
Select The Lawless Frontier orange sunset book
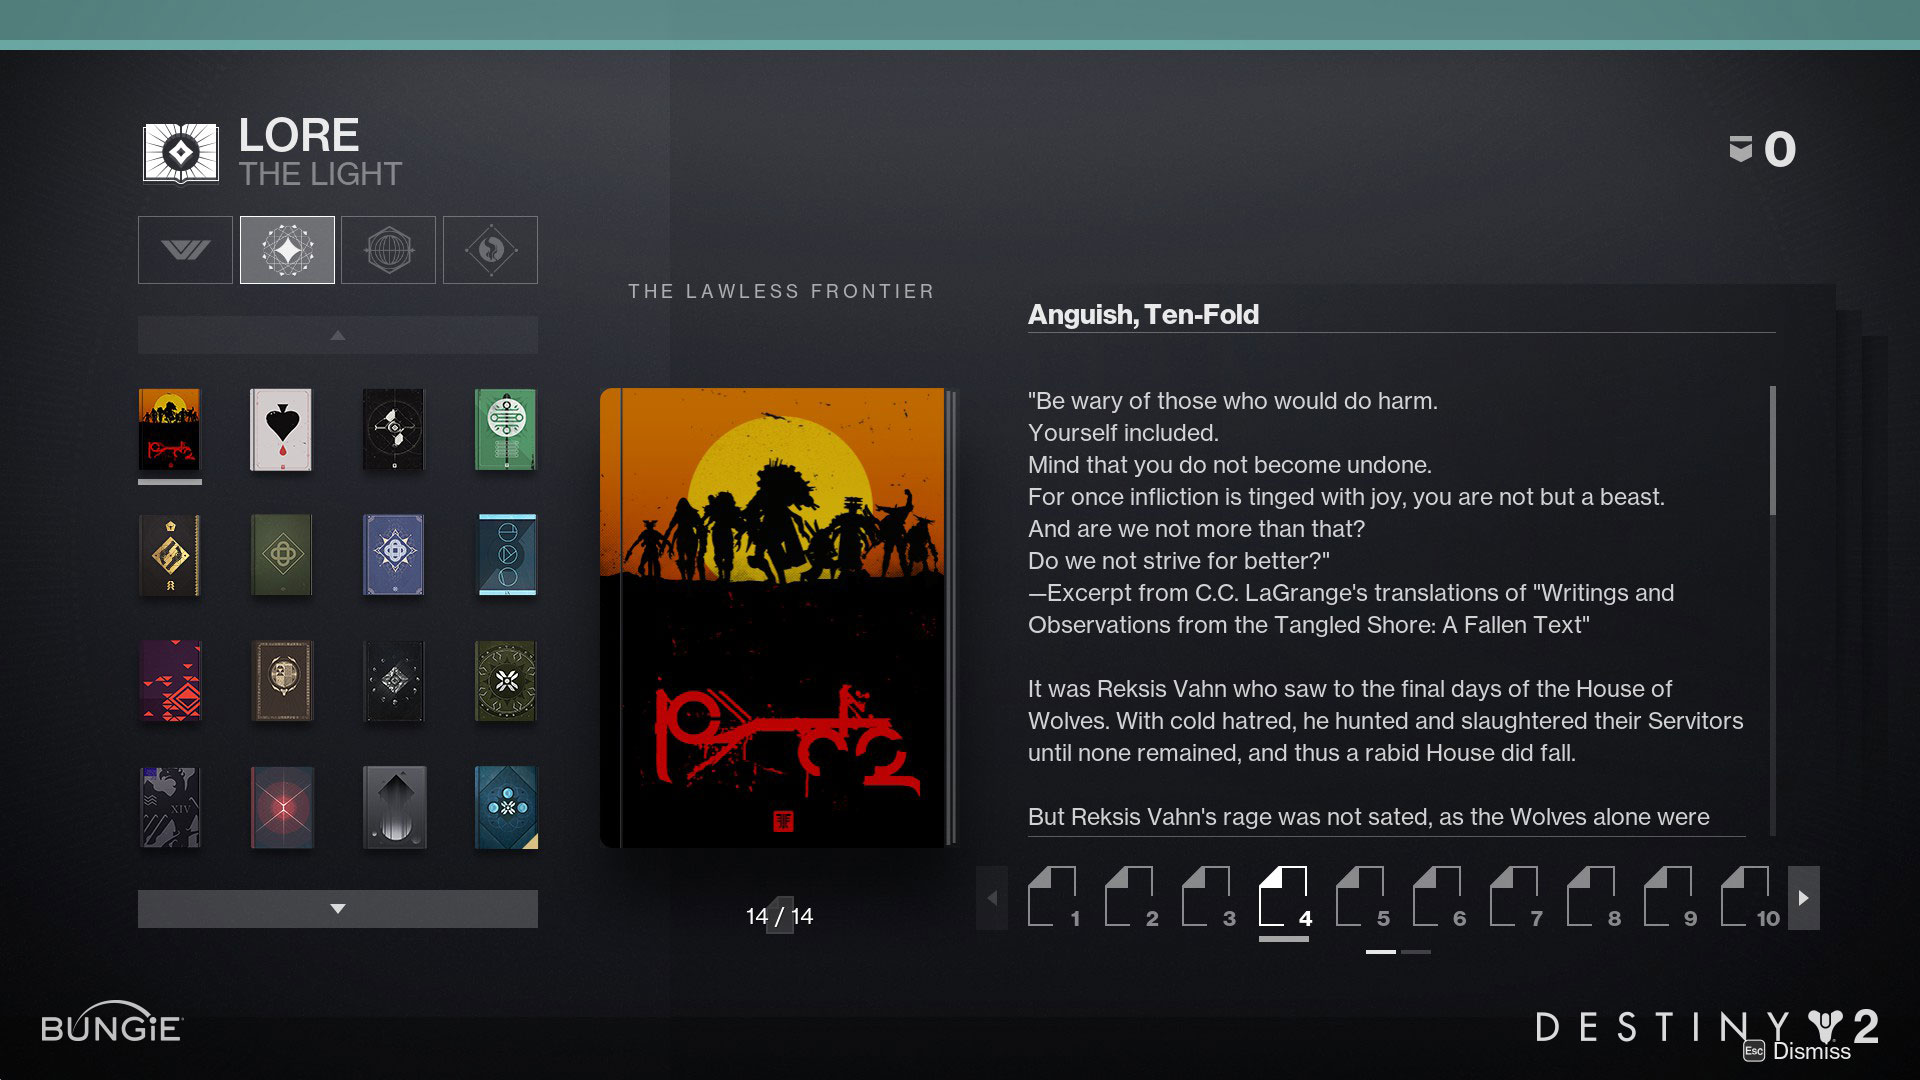[170, 429]
